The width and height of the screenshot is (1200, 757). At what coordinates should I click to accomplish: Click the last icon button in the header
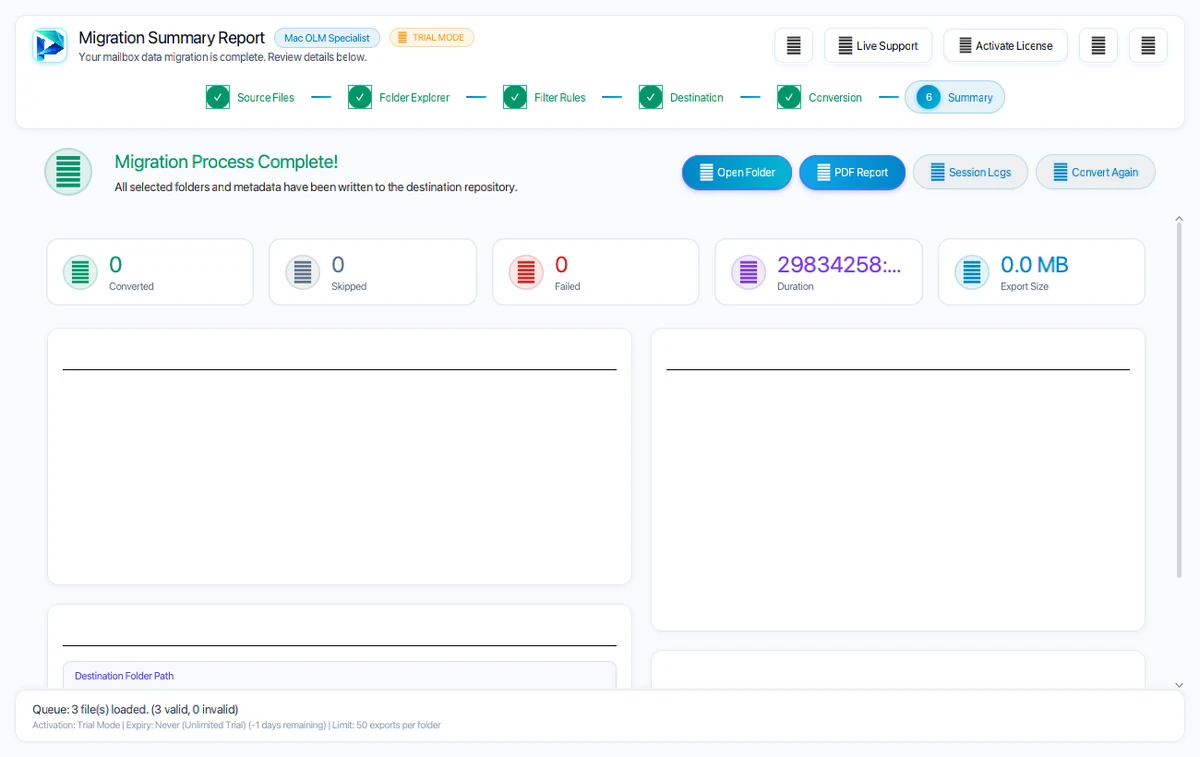click(1148, 46)
